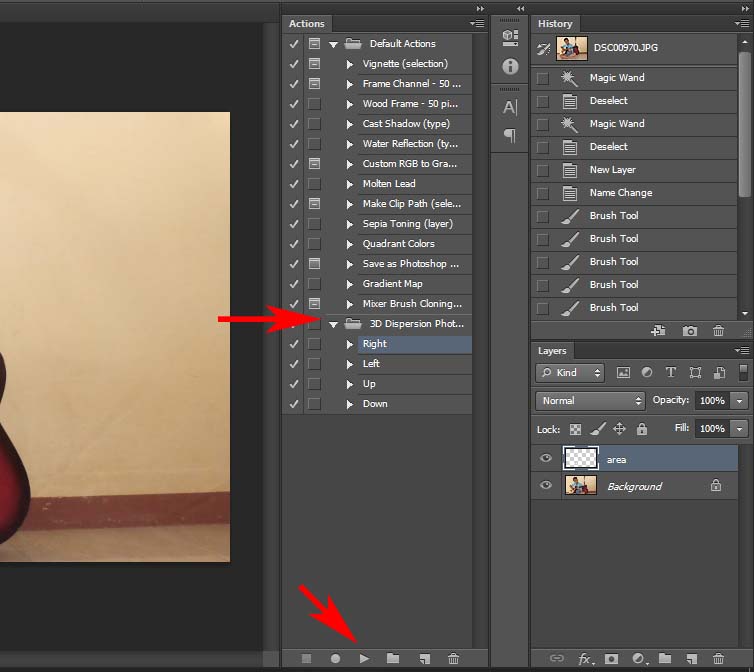Filter layers by pixel layers icon
The image size is (754, 672).
(623, 372)
